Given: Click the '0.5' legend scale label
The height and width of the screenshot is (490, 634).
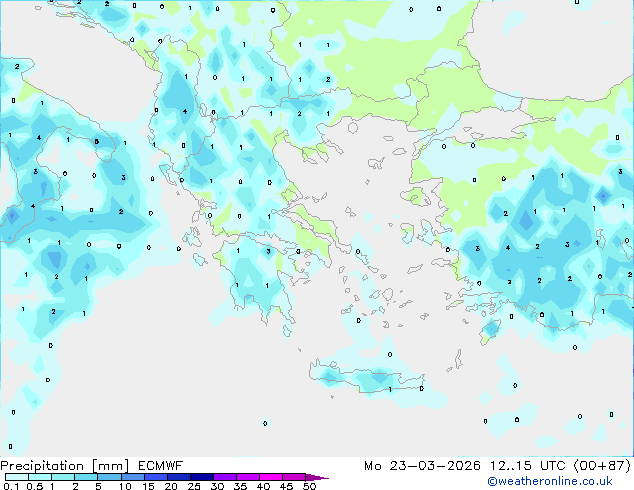Looking at the screenshot, I should coord(34,486).
